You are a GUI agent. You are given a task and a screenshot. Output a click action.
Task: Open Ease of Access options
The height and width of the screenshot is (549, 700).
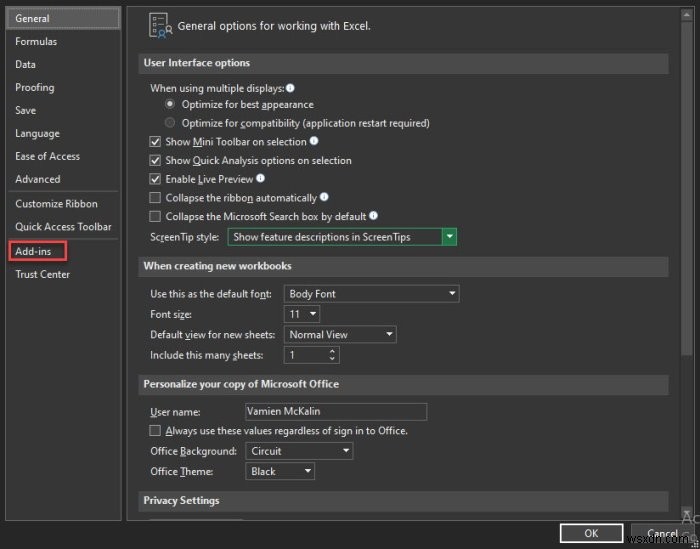[x=63, y=156]
